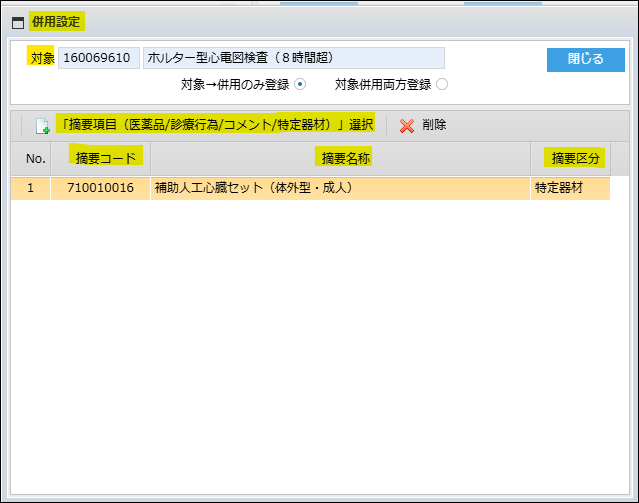Click the add-document icon for 摘要項目 selection

(x=42, y=126)
